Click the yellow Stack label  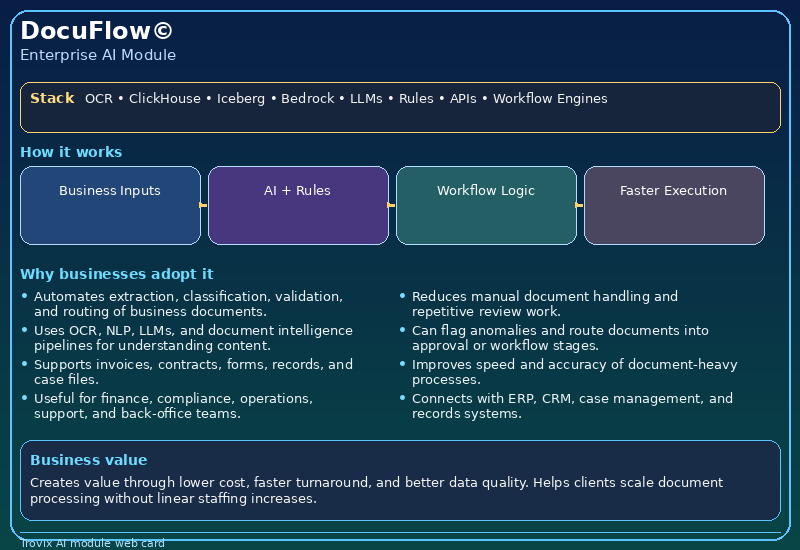52,98
